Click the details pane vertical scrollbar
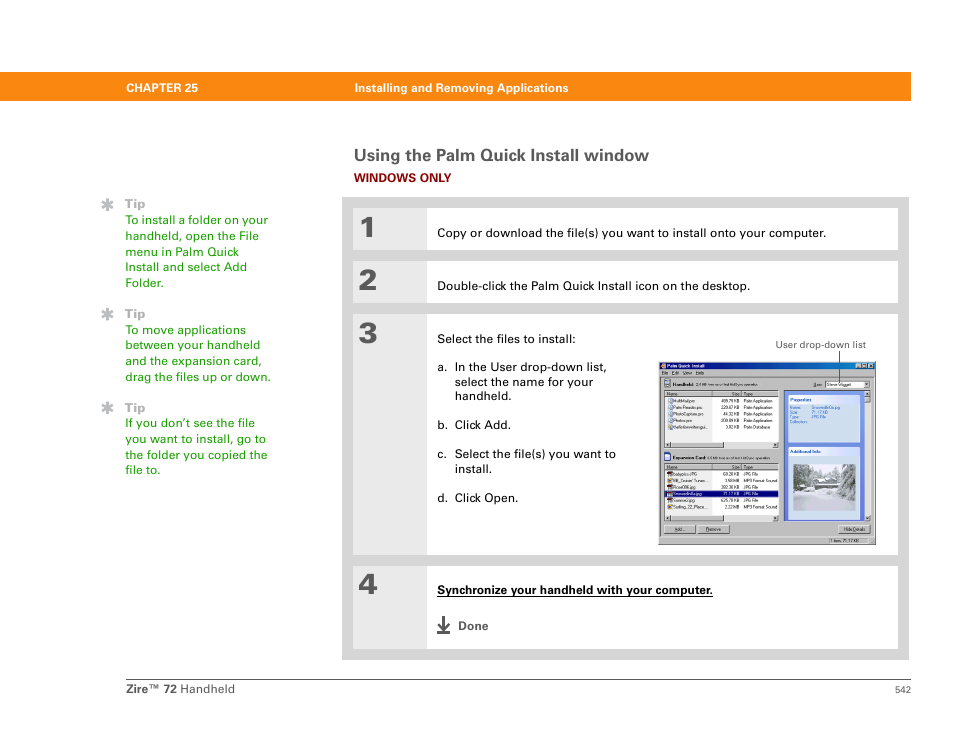This screenshot has height=738, width=954. pos(867,456)
